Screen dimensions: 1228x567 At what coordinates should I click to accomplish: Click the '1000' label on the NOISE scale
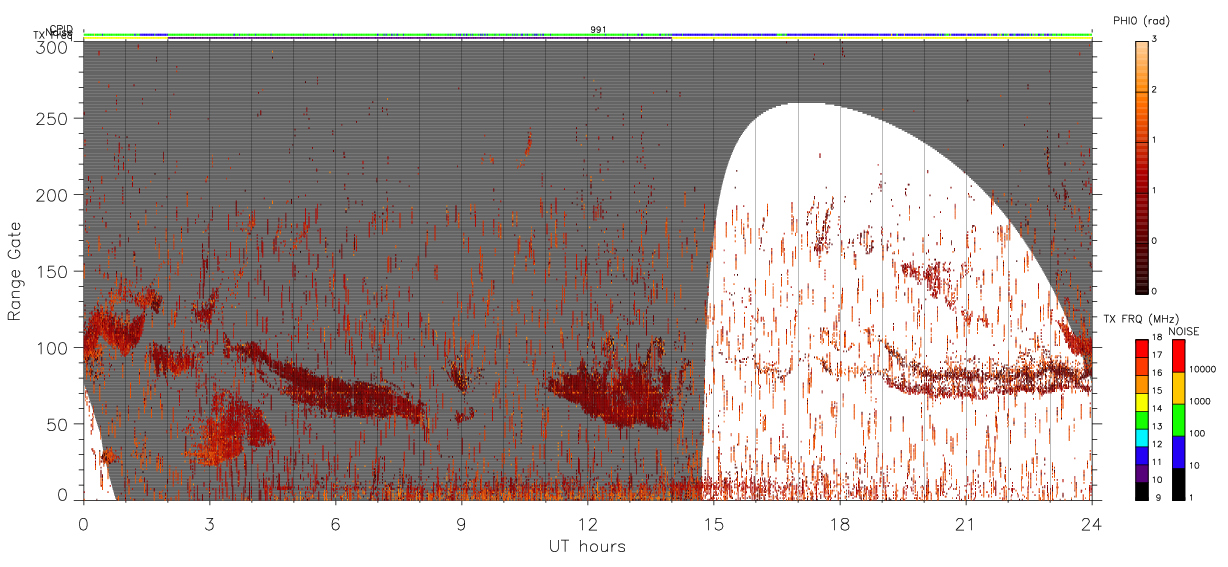click(x=1200, y=401)
